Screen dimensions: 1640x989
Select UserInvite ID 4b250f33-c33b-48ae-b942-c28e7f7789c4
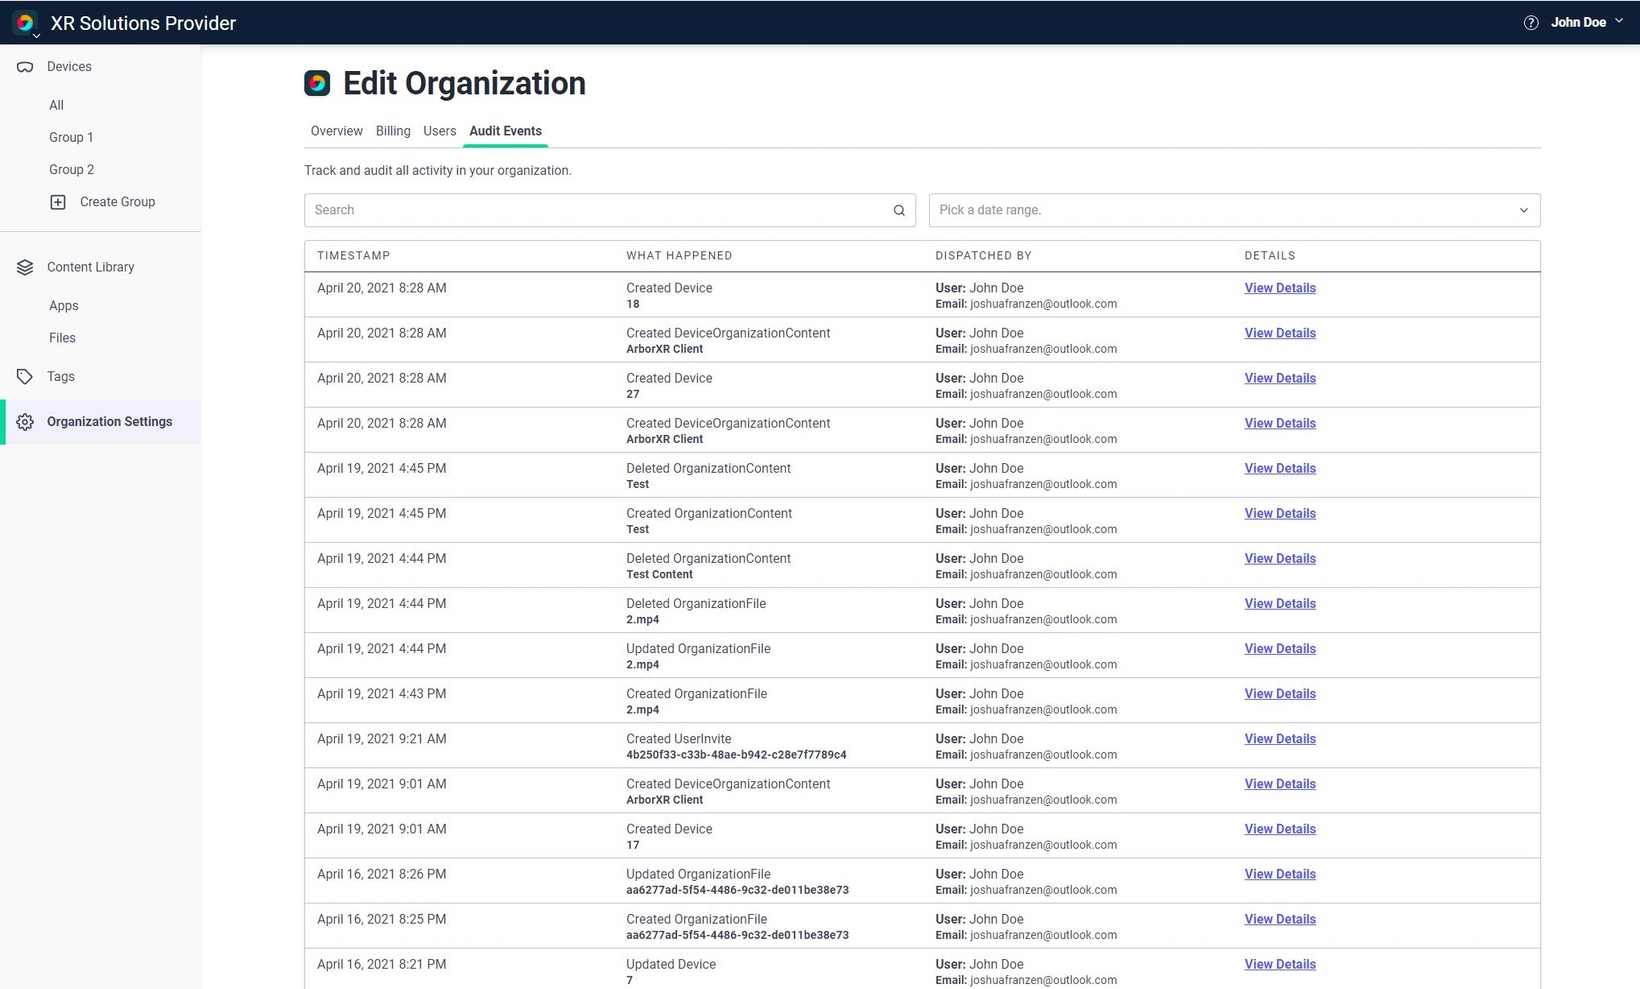tap(736, 755)
